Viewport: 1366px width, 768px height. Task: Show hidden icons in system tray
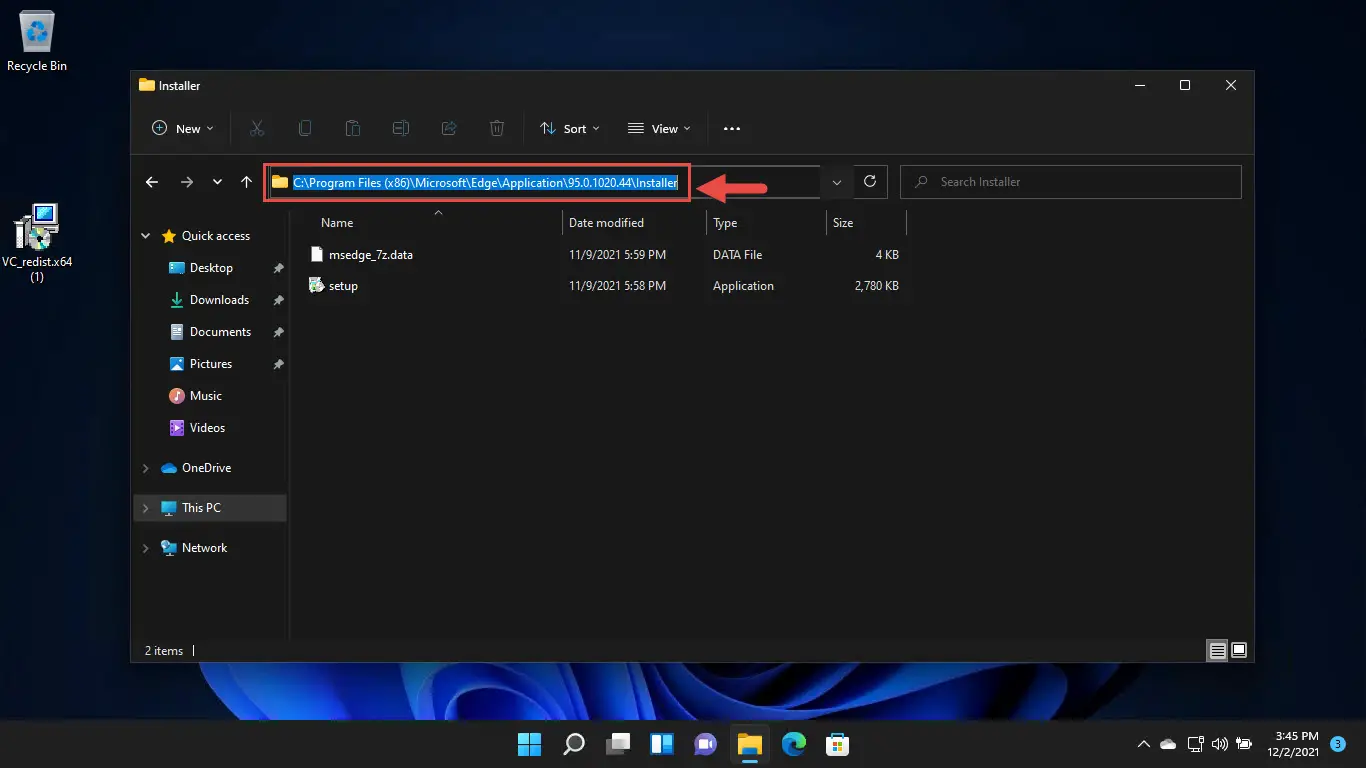[x=1144, y=744]
